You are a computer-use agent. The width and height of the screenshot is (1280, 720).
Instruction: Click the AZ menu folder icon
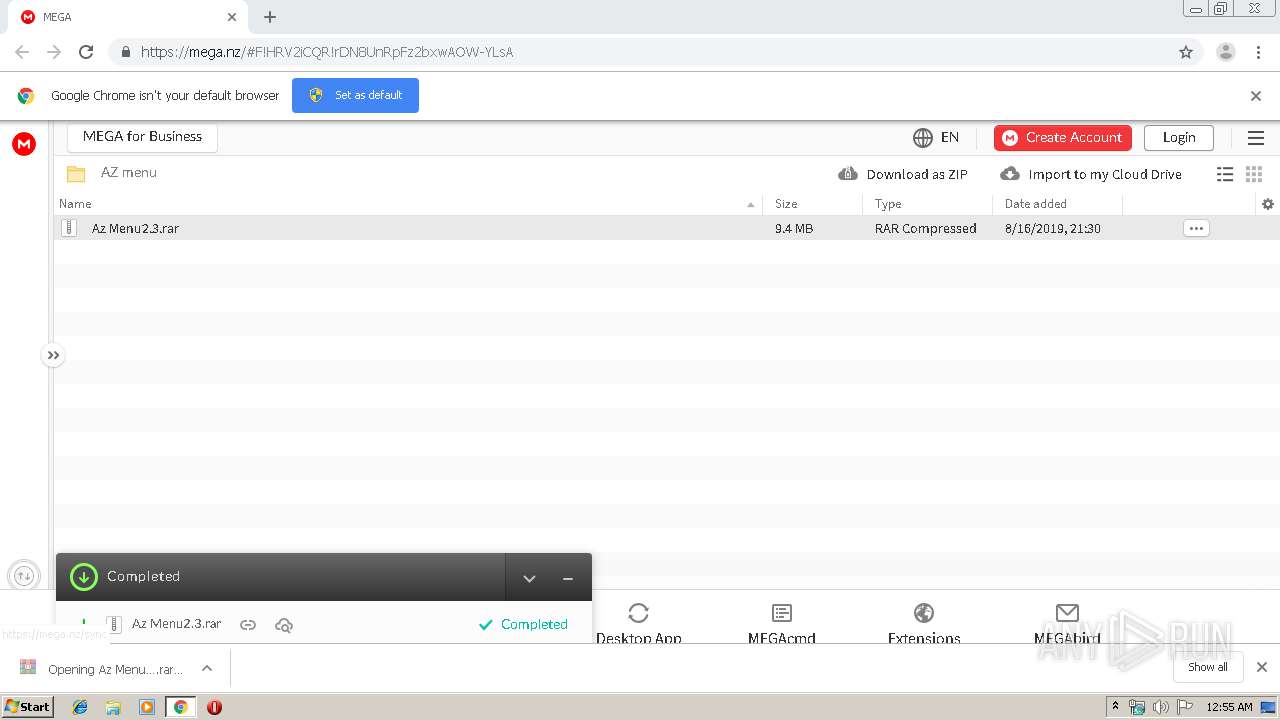coord(76,173)
